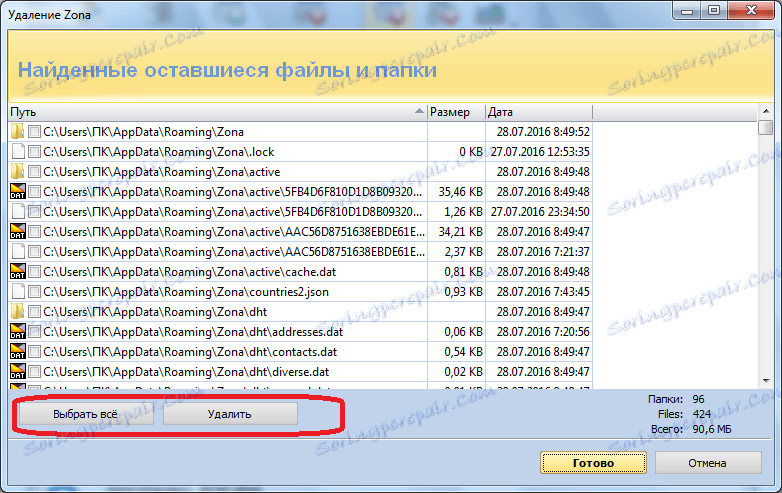Image resolution: width=782 pixels, height=493 pixels.
Task: Click the DAT icon beside cache.dat
Action: pyautogui.click(x=18, y=272)
